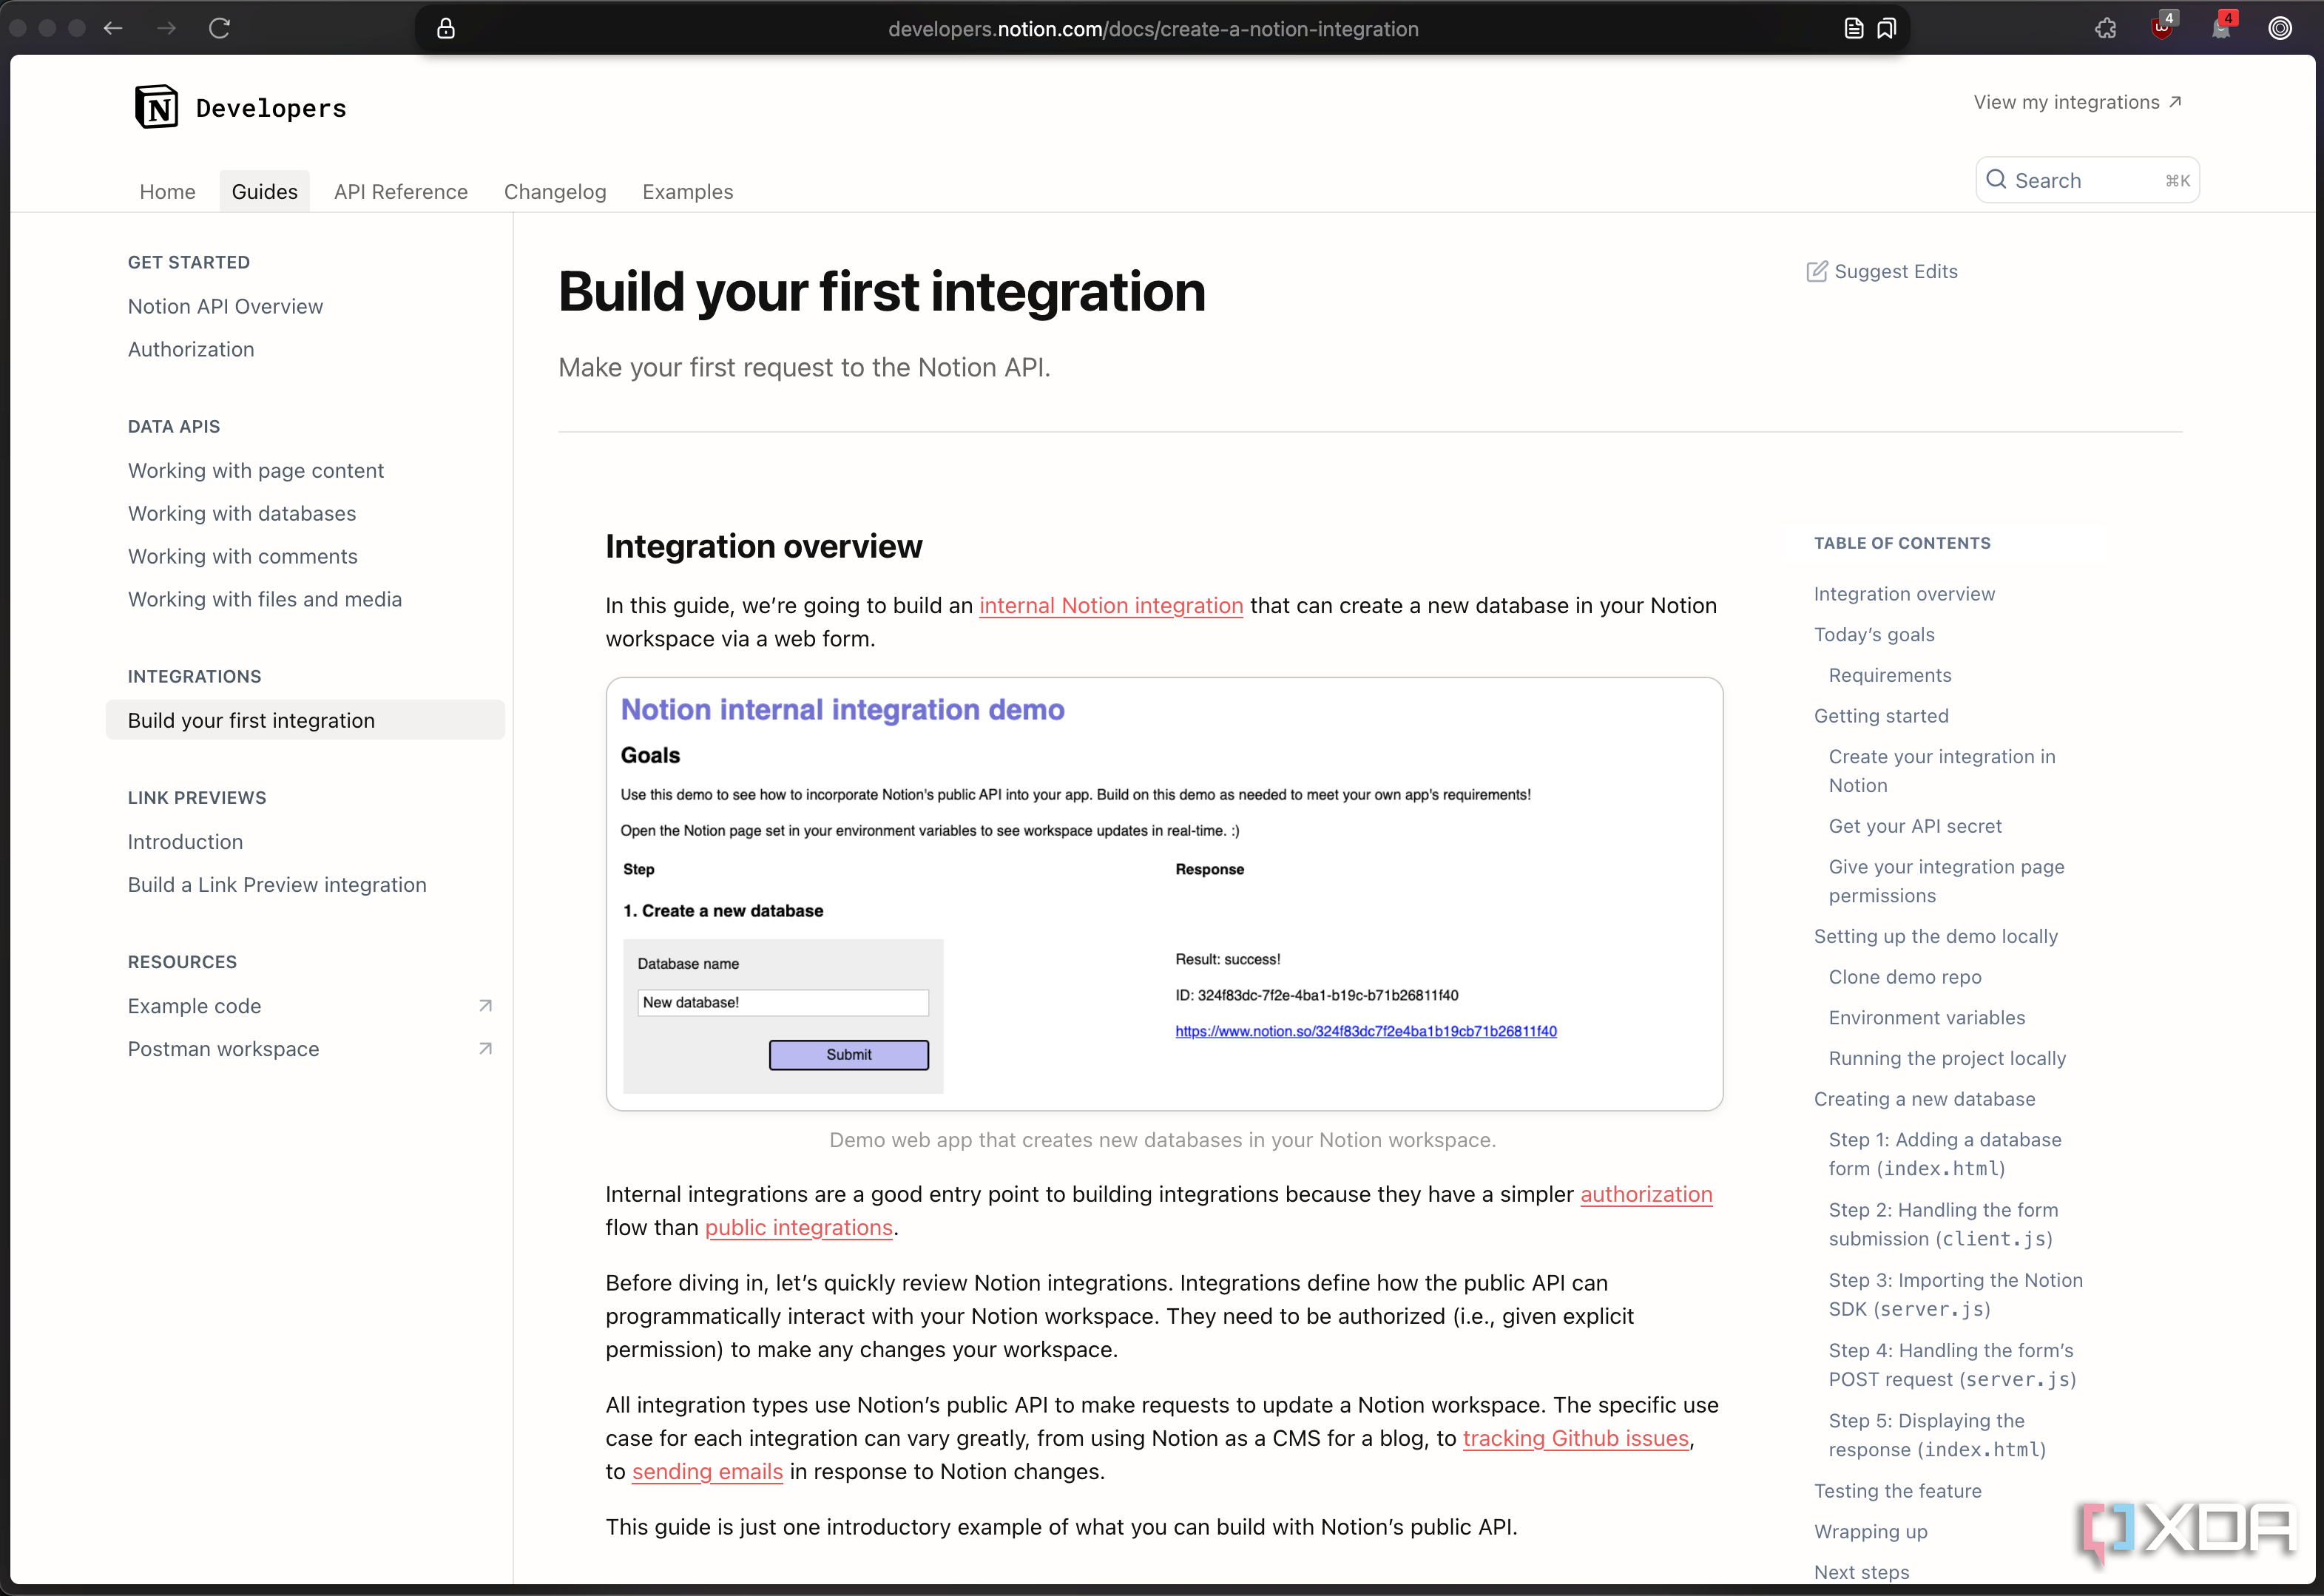The height and width of the screenshot is (1596, 2324).
Task: Jump to Step 5: Displaying the response
Action: [1937, 1435]
